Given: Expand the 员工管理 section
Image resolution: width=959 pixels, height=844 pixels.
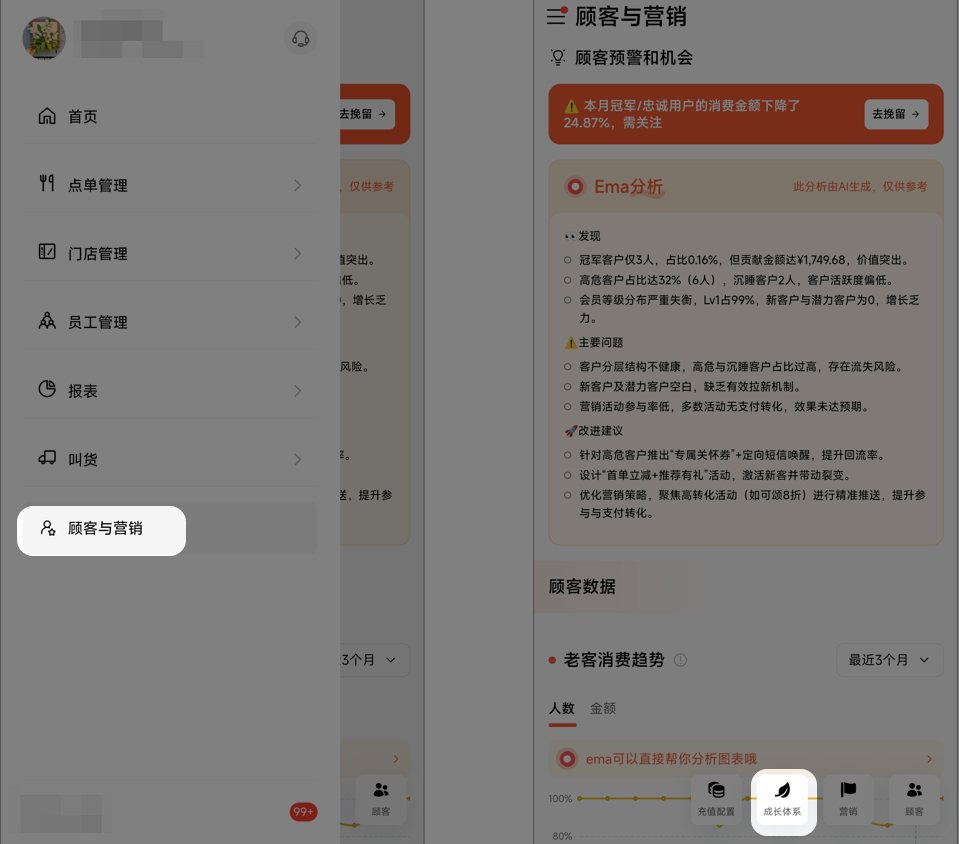Looking at the screenshot, I should [x=170, y=322].
